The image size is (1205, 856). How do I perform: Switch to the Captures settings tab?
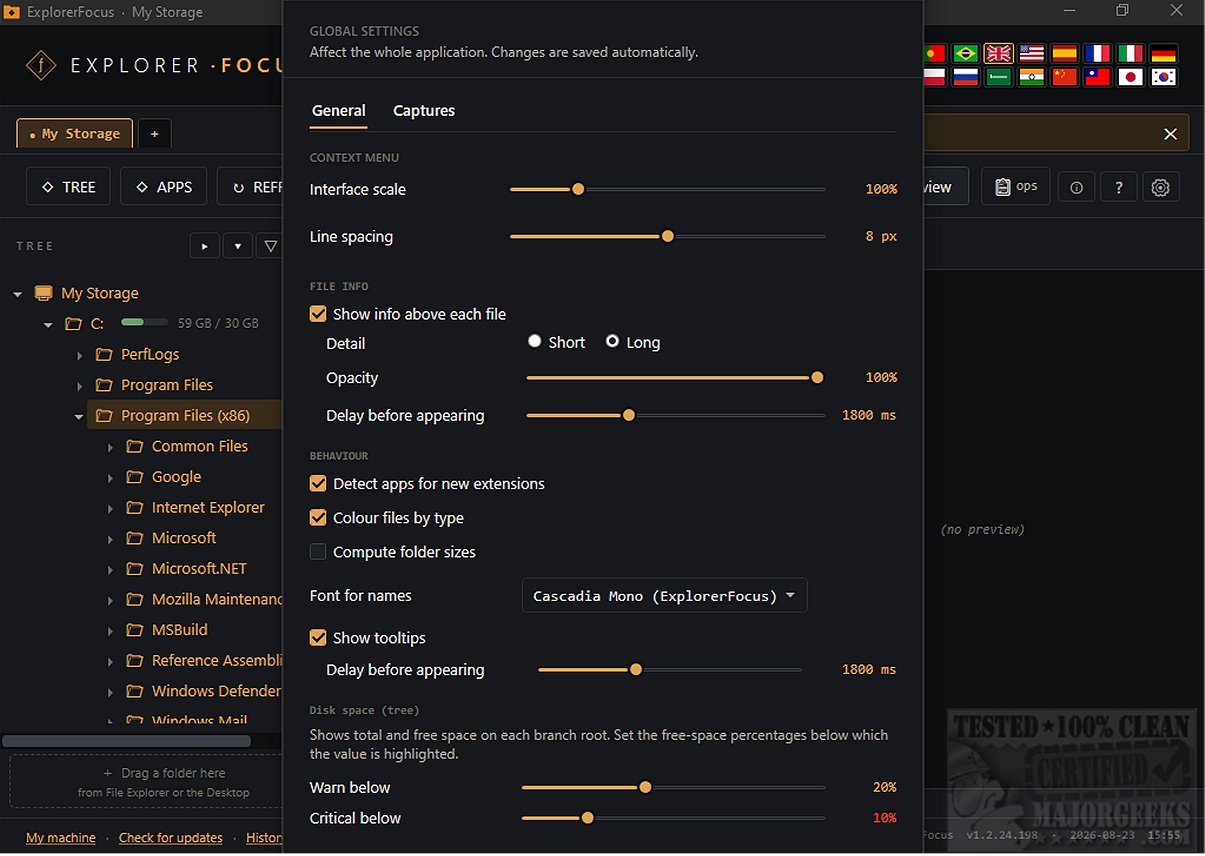pos(424,111)
